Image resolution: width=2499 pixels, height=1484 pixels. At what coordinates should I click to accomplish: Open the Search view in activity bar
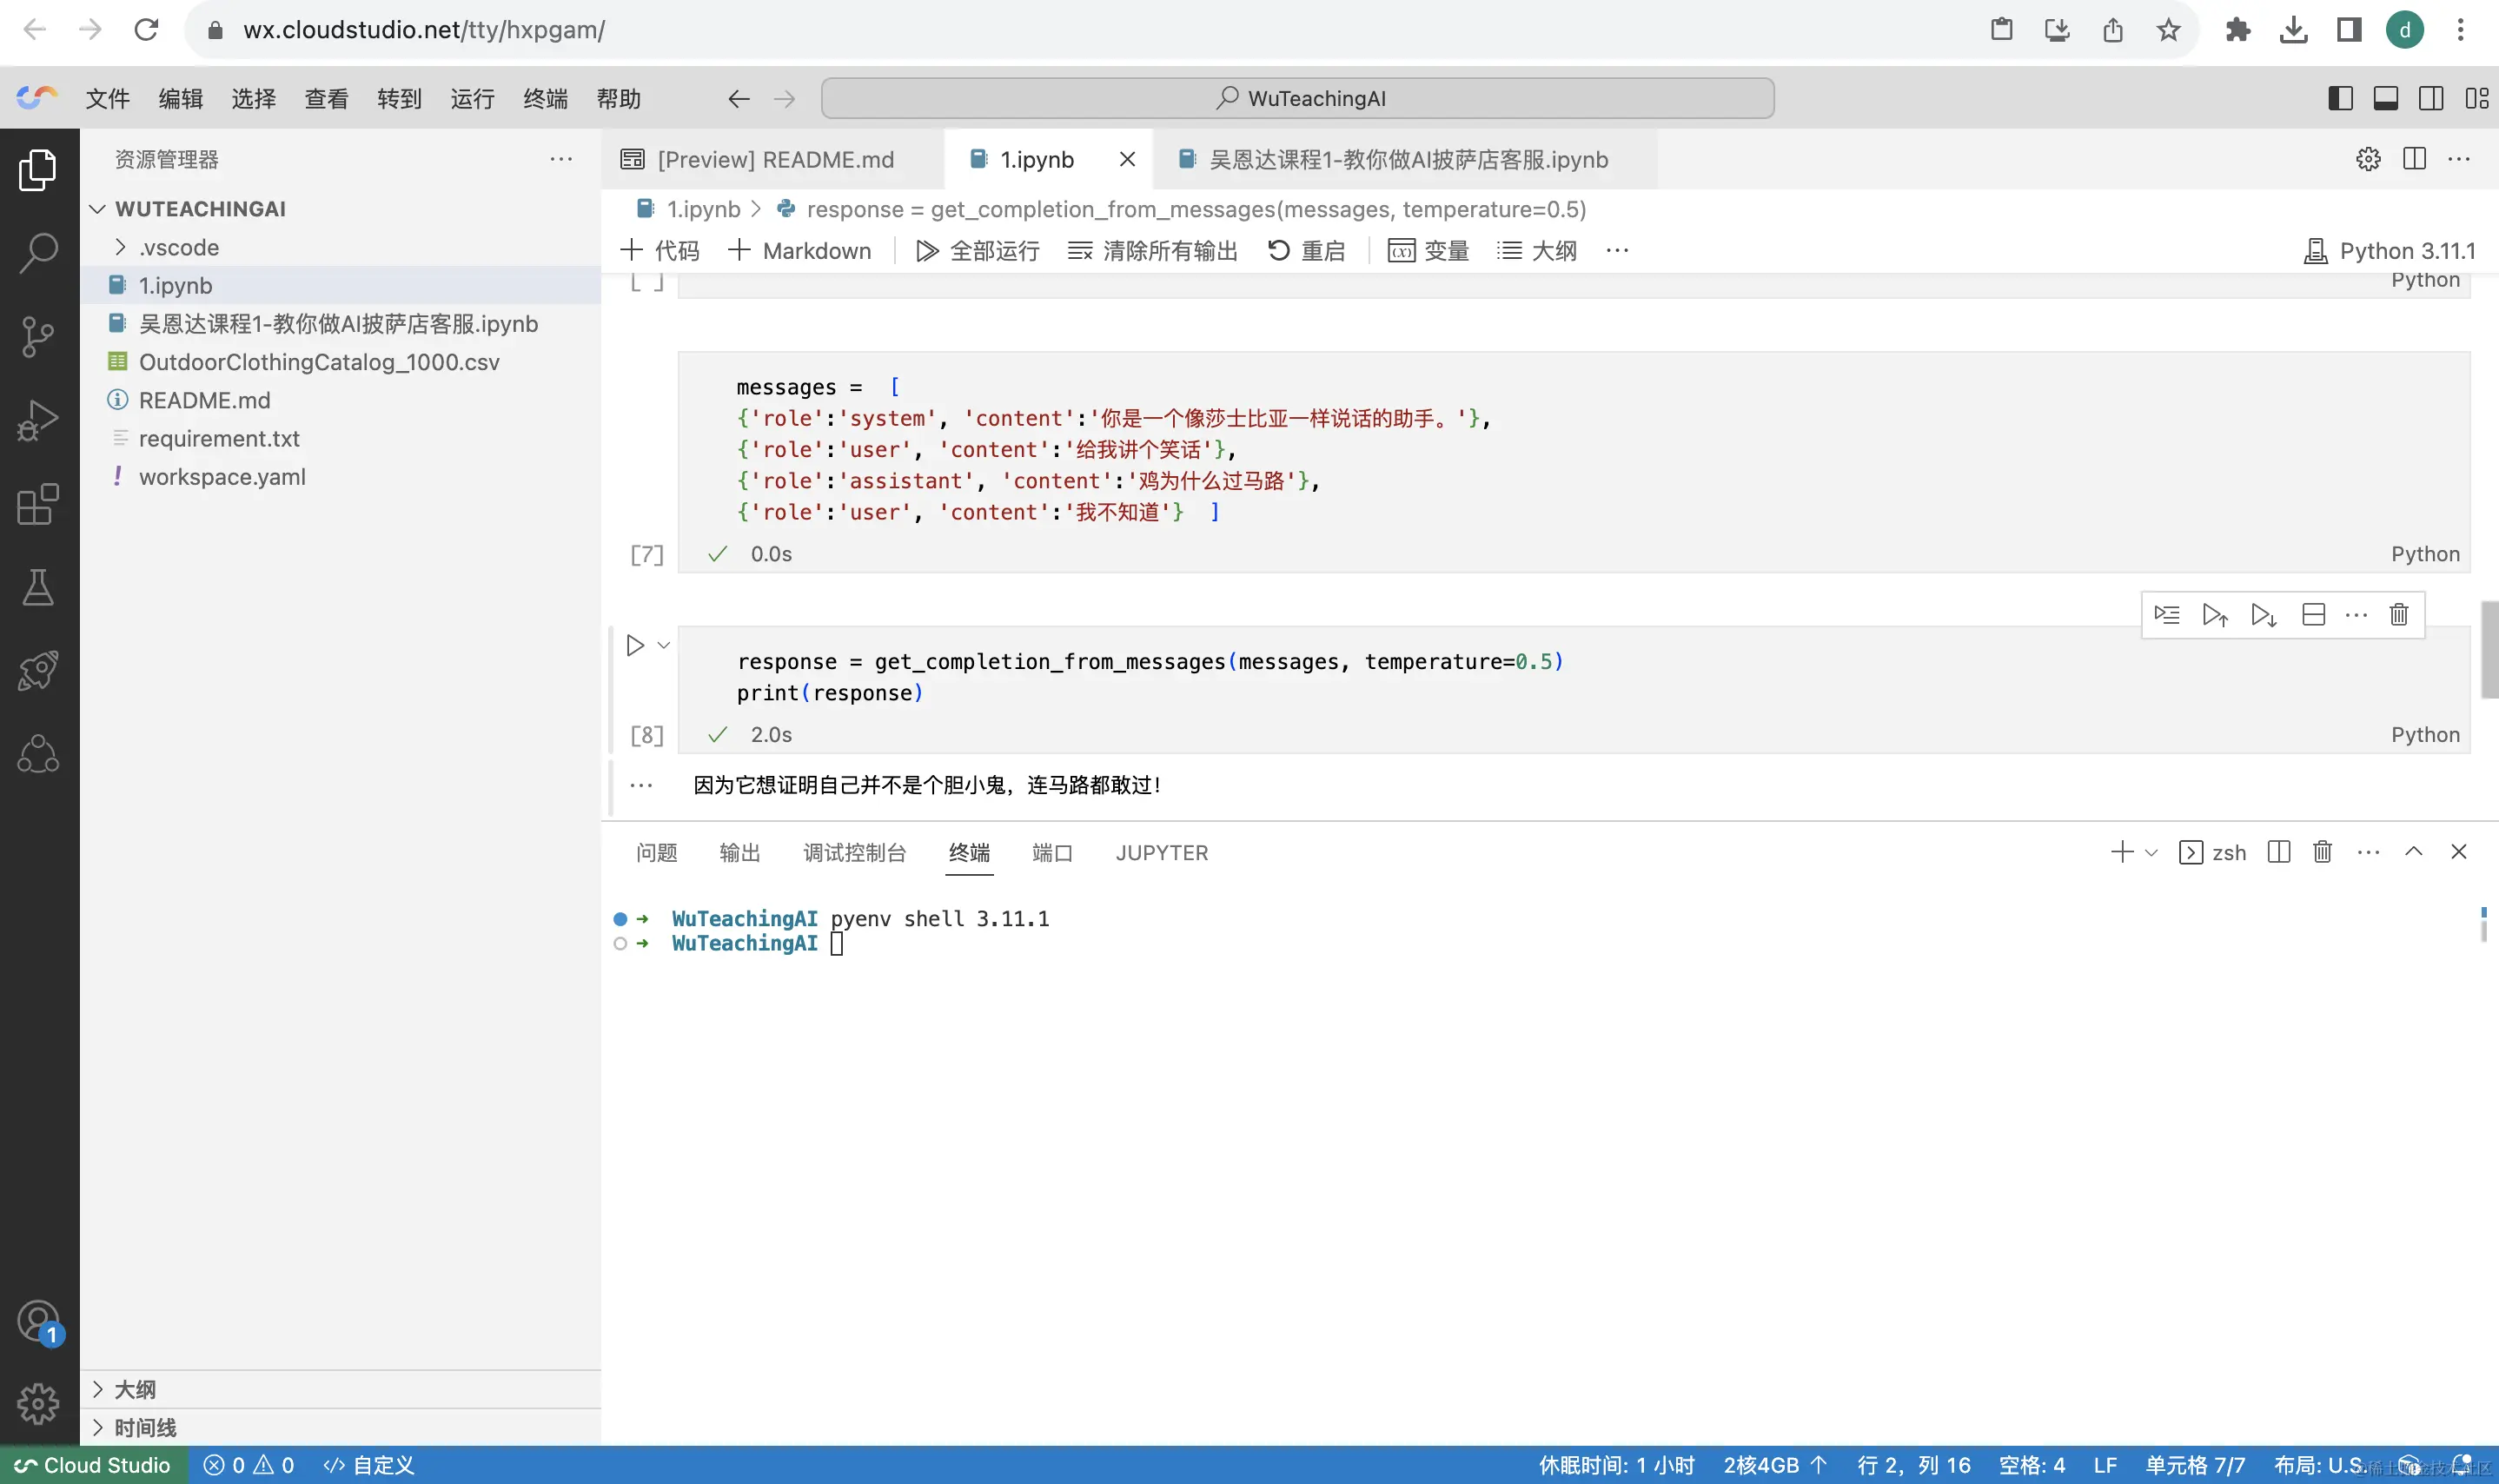[38, 253]
